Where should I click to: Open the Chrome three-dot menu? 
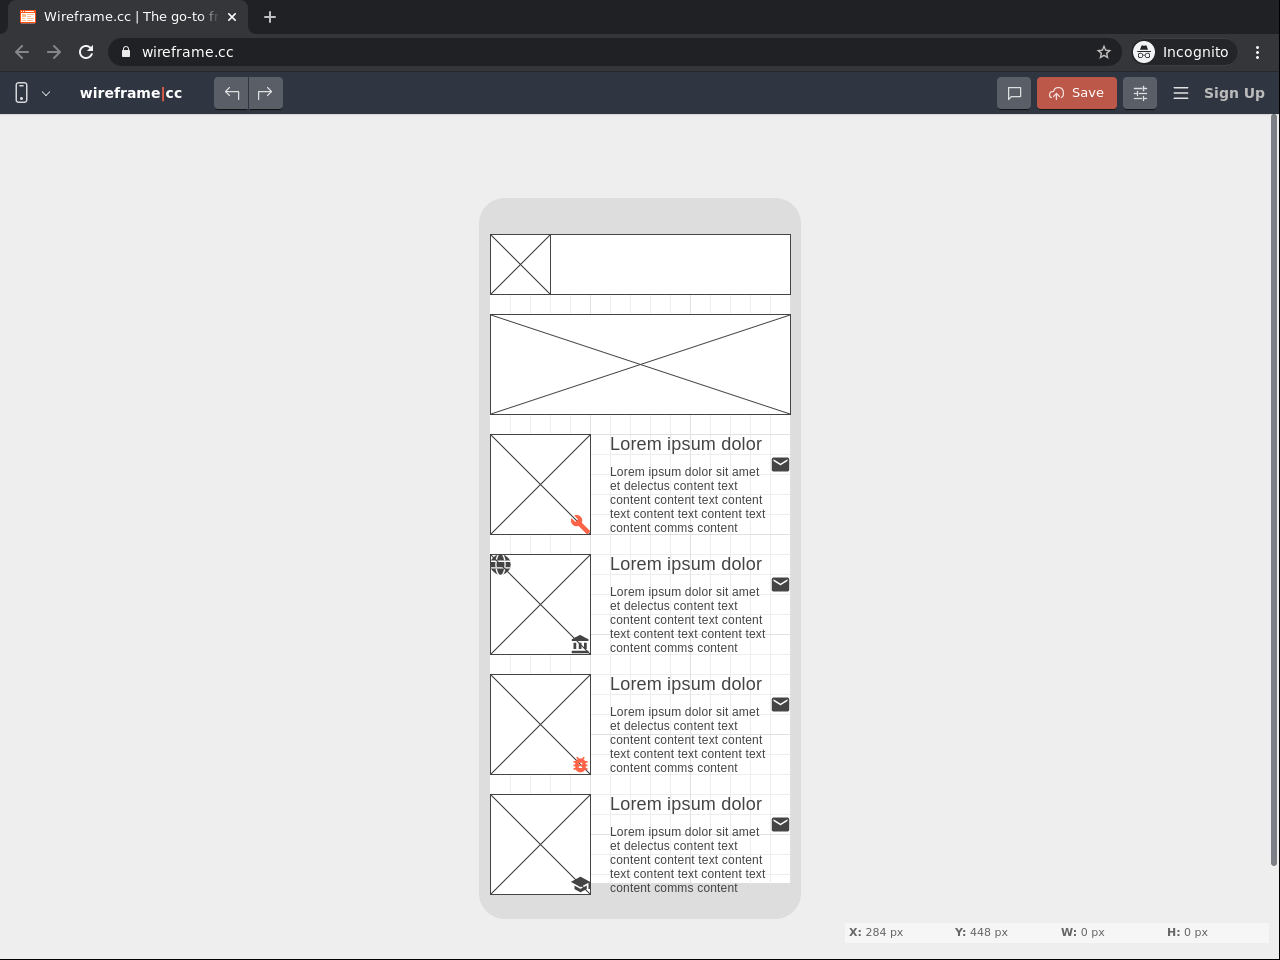1258,52
